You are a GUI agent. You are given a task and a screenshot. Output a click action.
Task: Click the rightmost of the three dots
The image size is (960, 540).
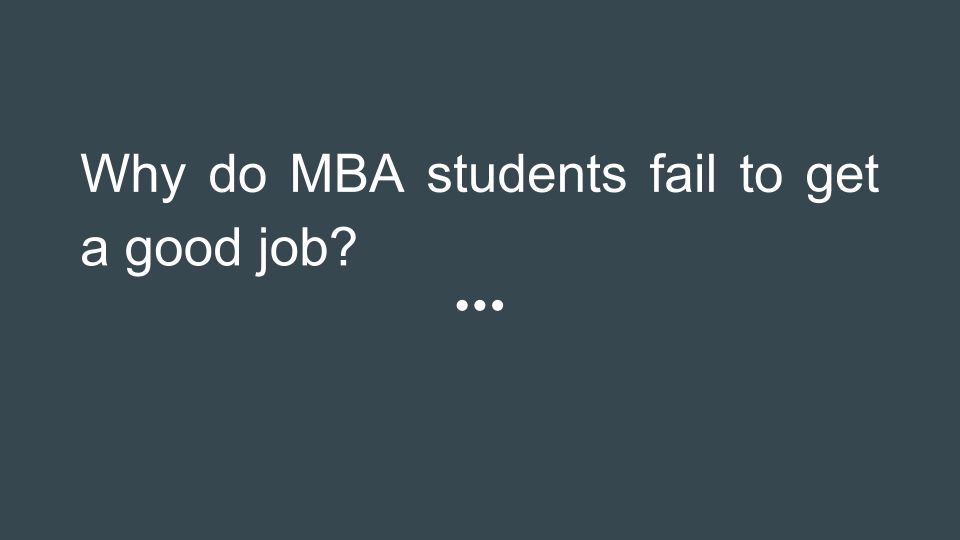point(495,303)
